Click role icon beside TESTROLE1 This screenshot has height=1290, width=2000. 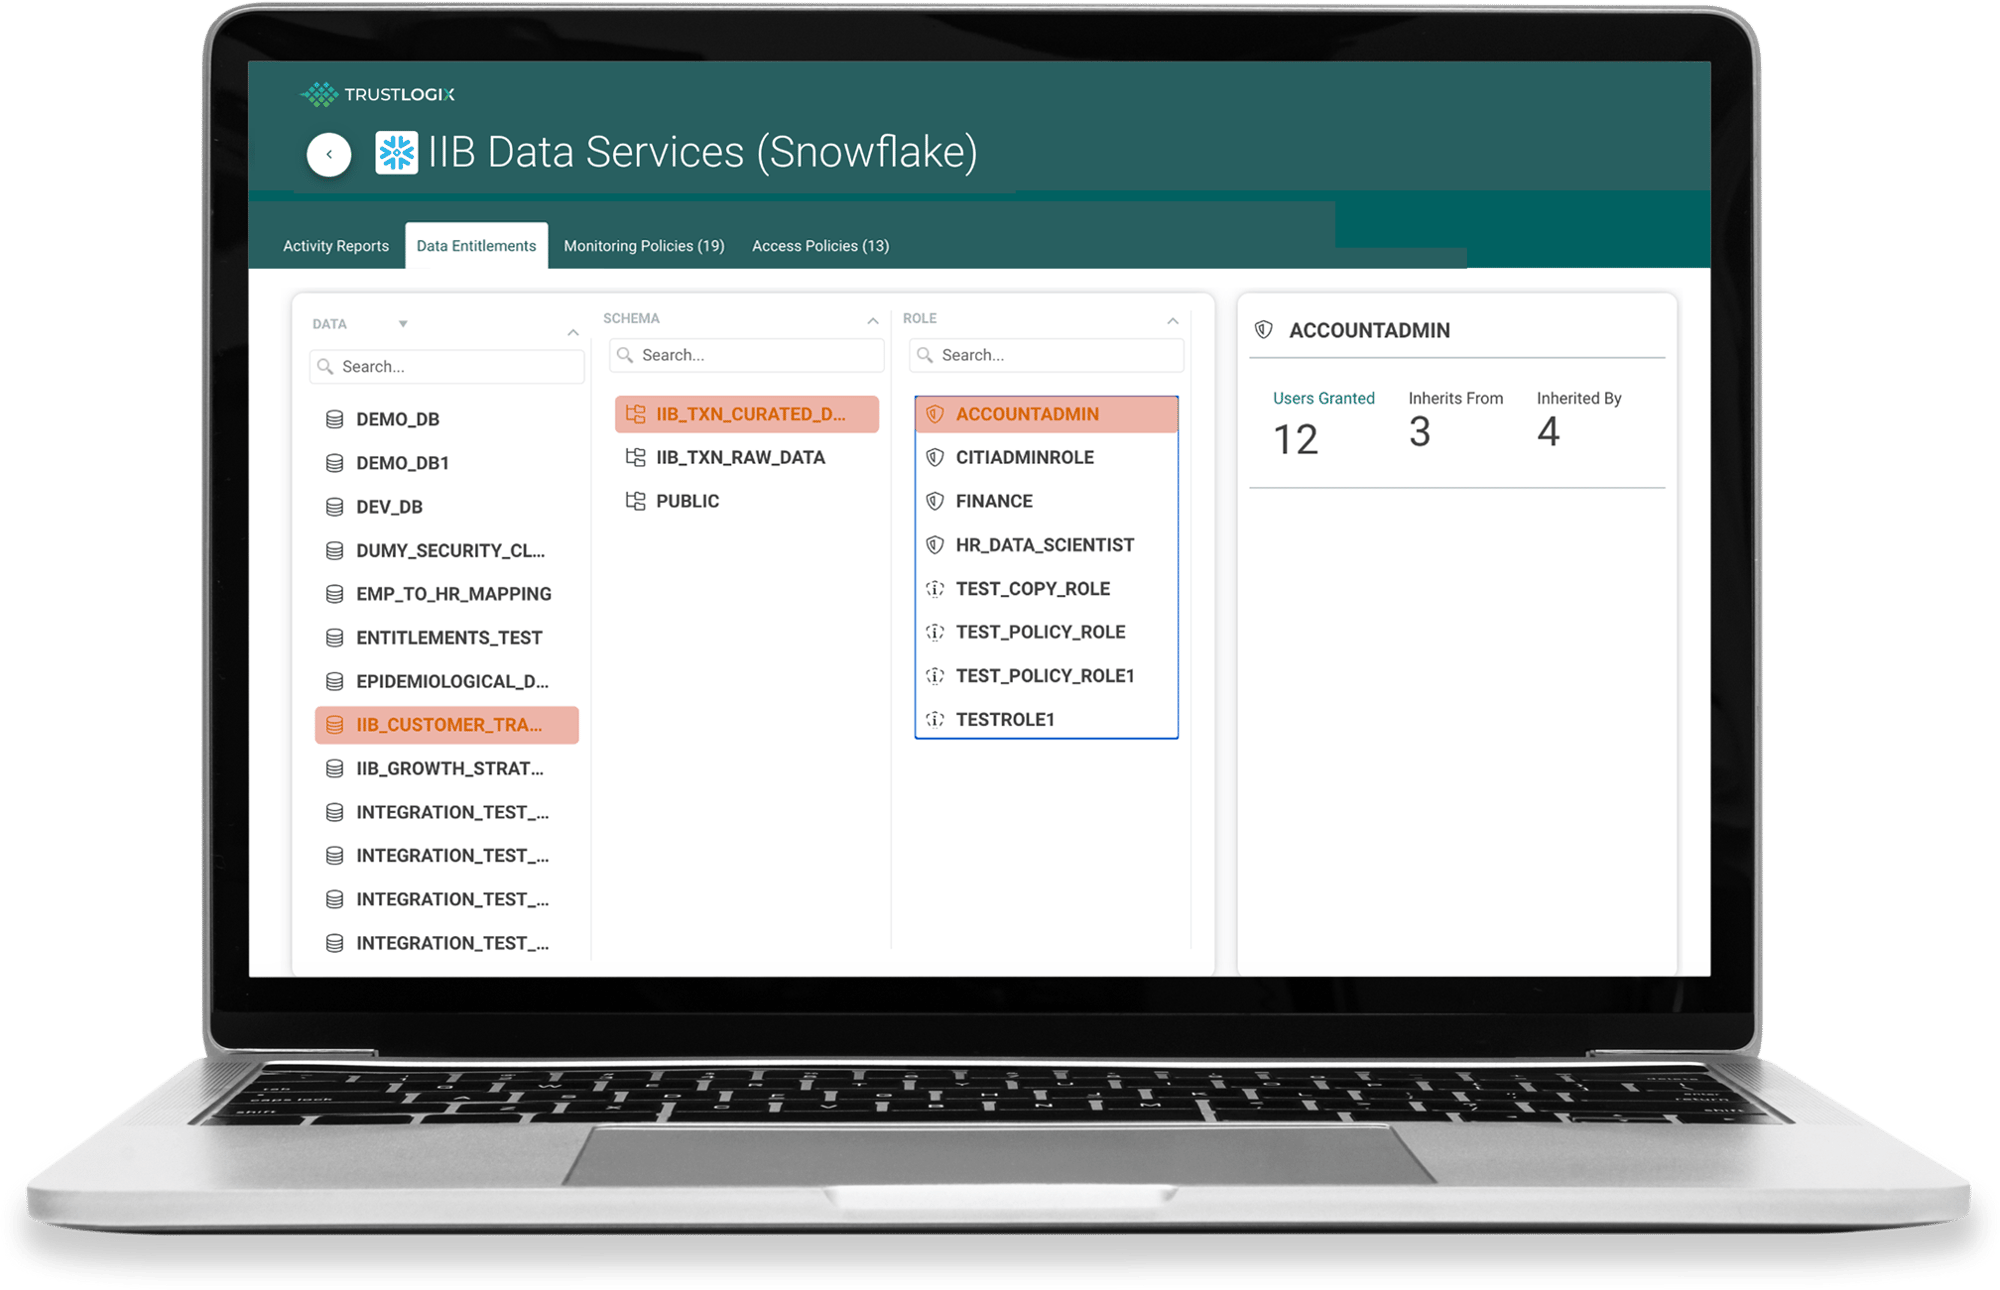[935, 719]
